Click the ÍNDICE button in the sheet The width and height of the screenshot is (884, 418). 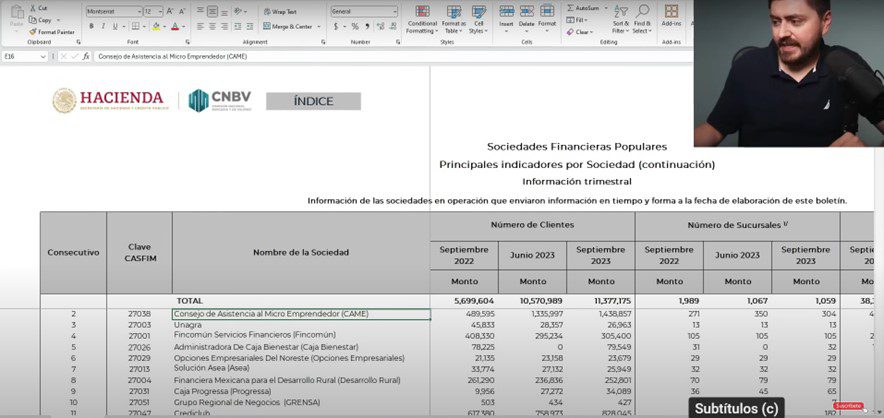[x=313, y=101]
